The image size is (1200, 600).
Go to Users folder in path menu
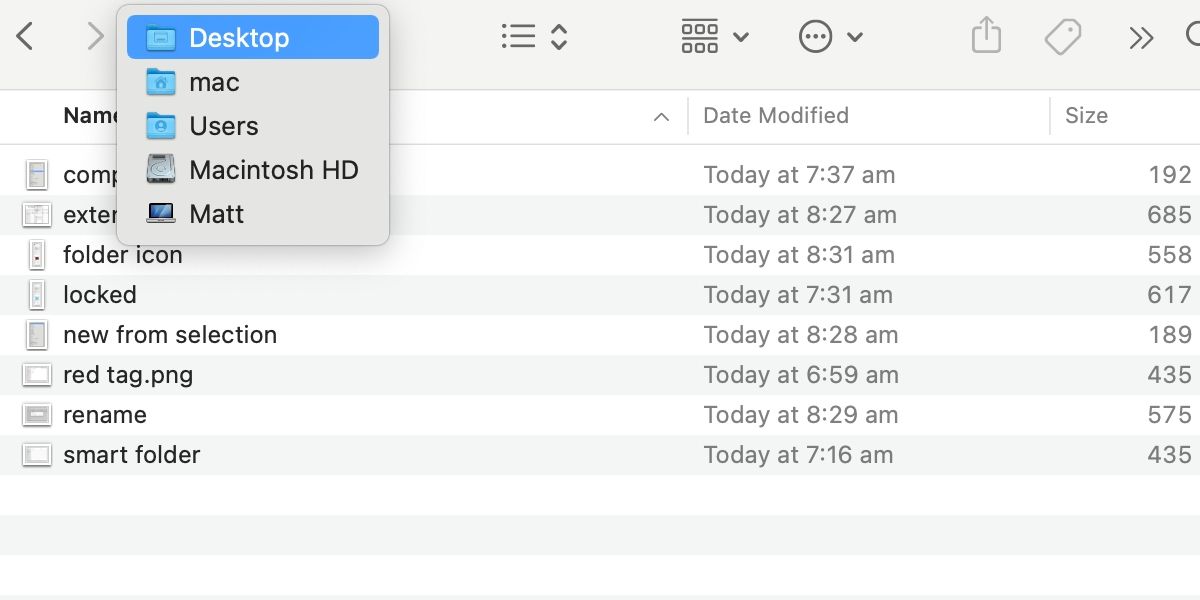click(223, 126)
